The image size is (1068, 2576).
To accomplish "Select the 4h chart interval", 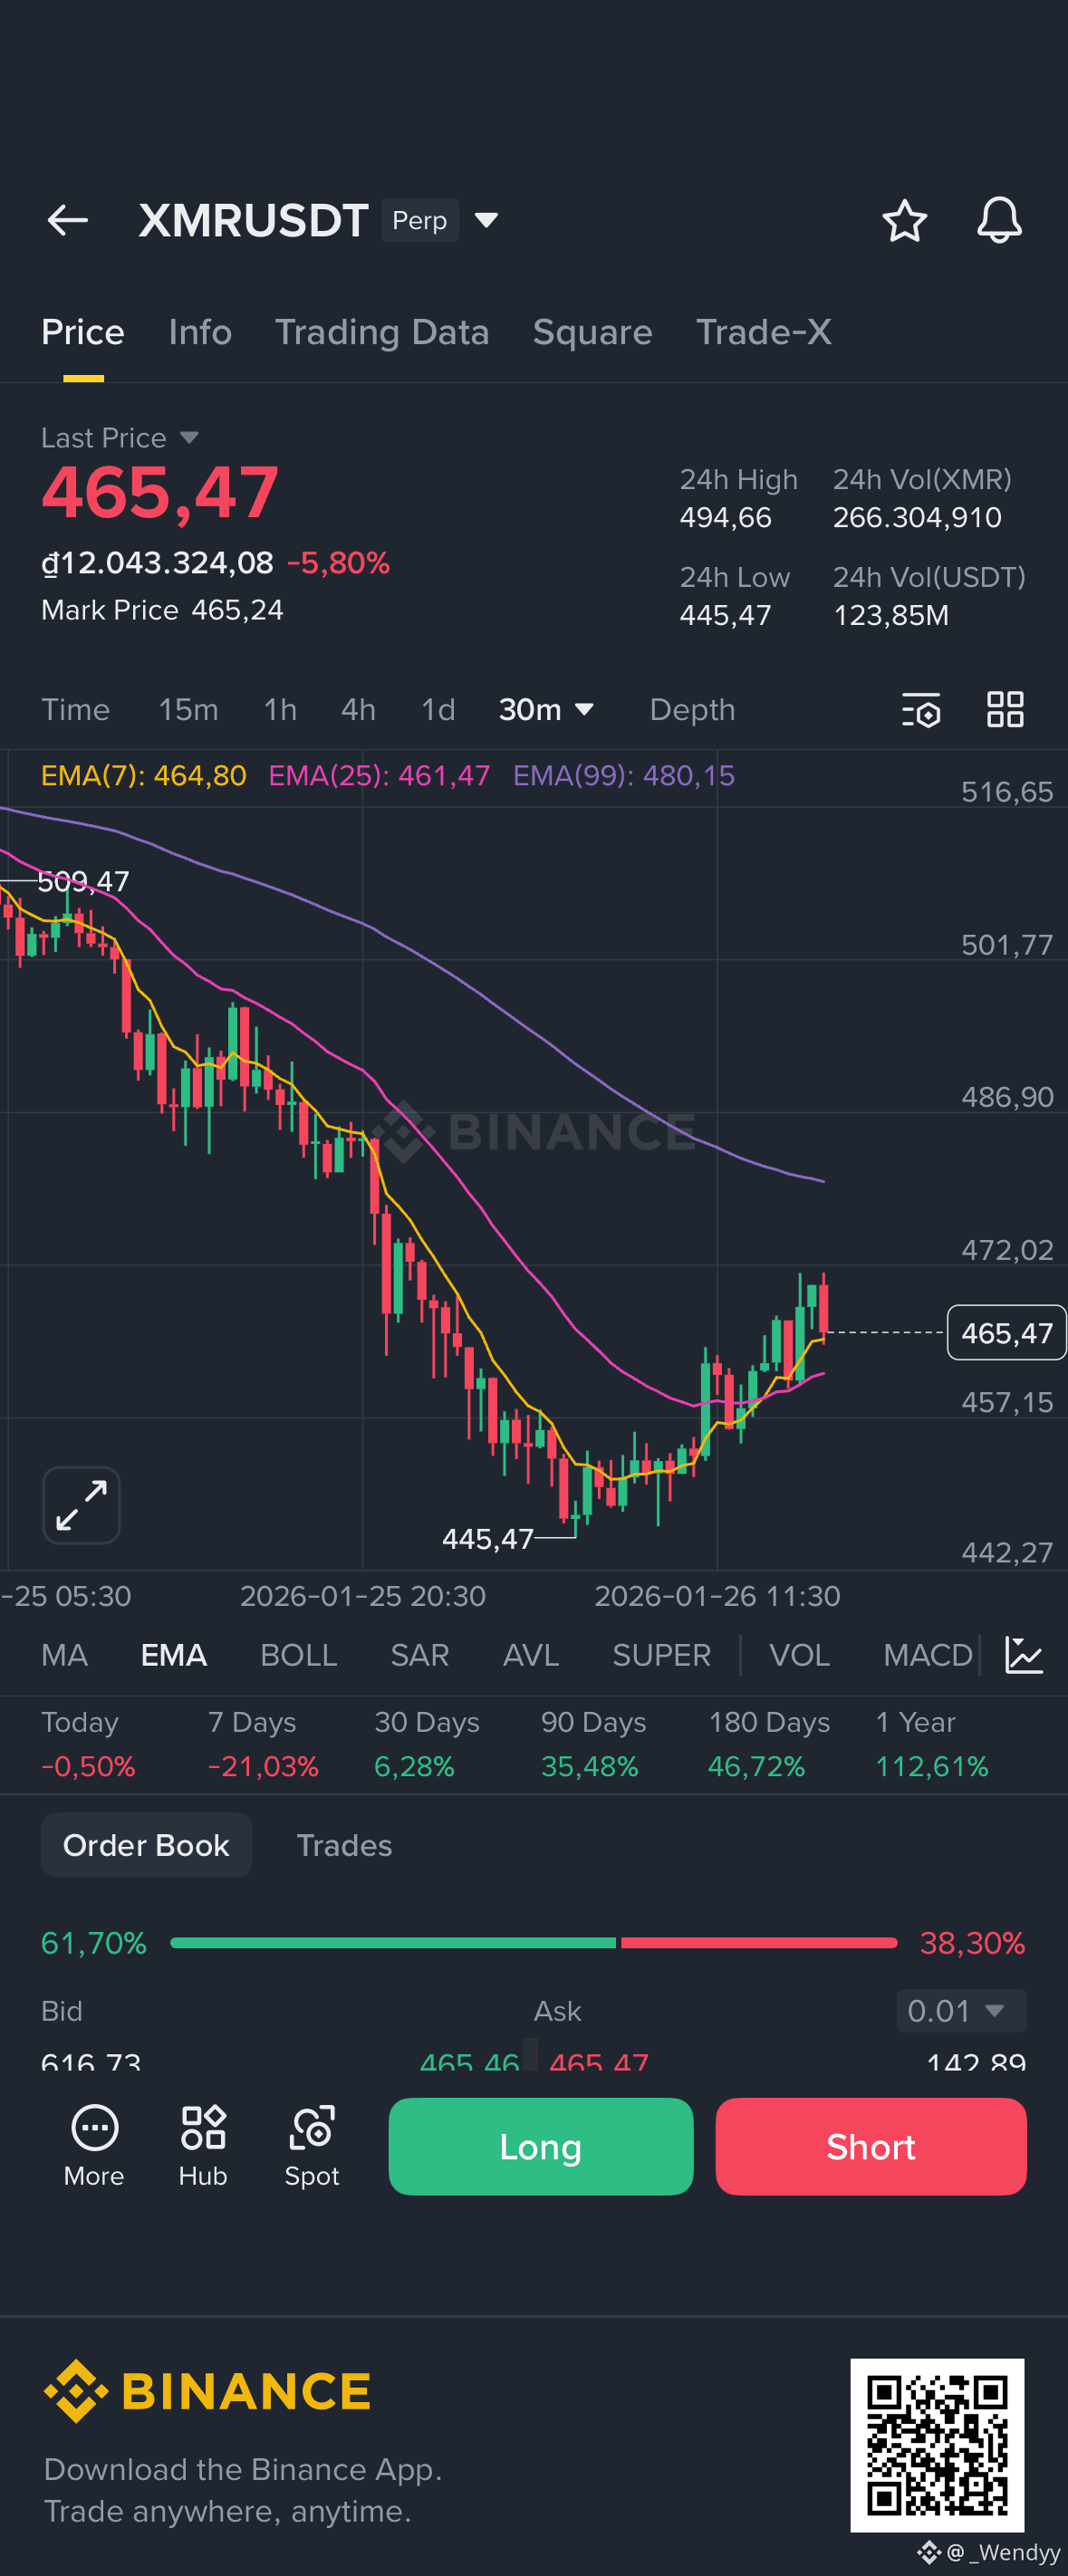I will [x=358, y=709].
